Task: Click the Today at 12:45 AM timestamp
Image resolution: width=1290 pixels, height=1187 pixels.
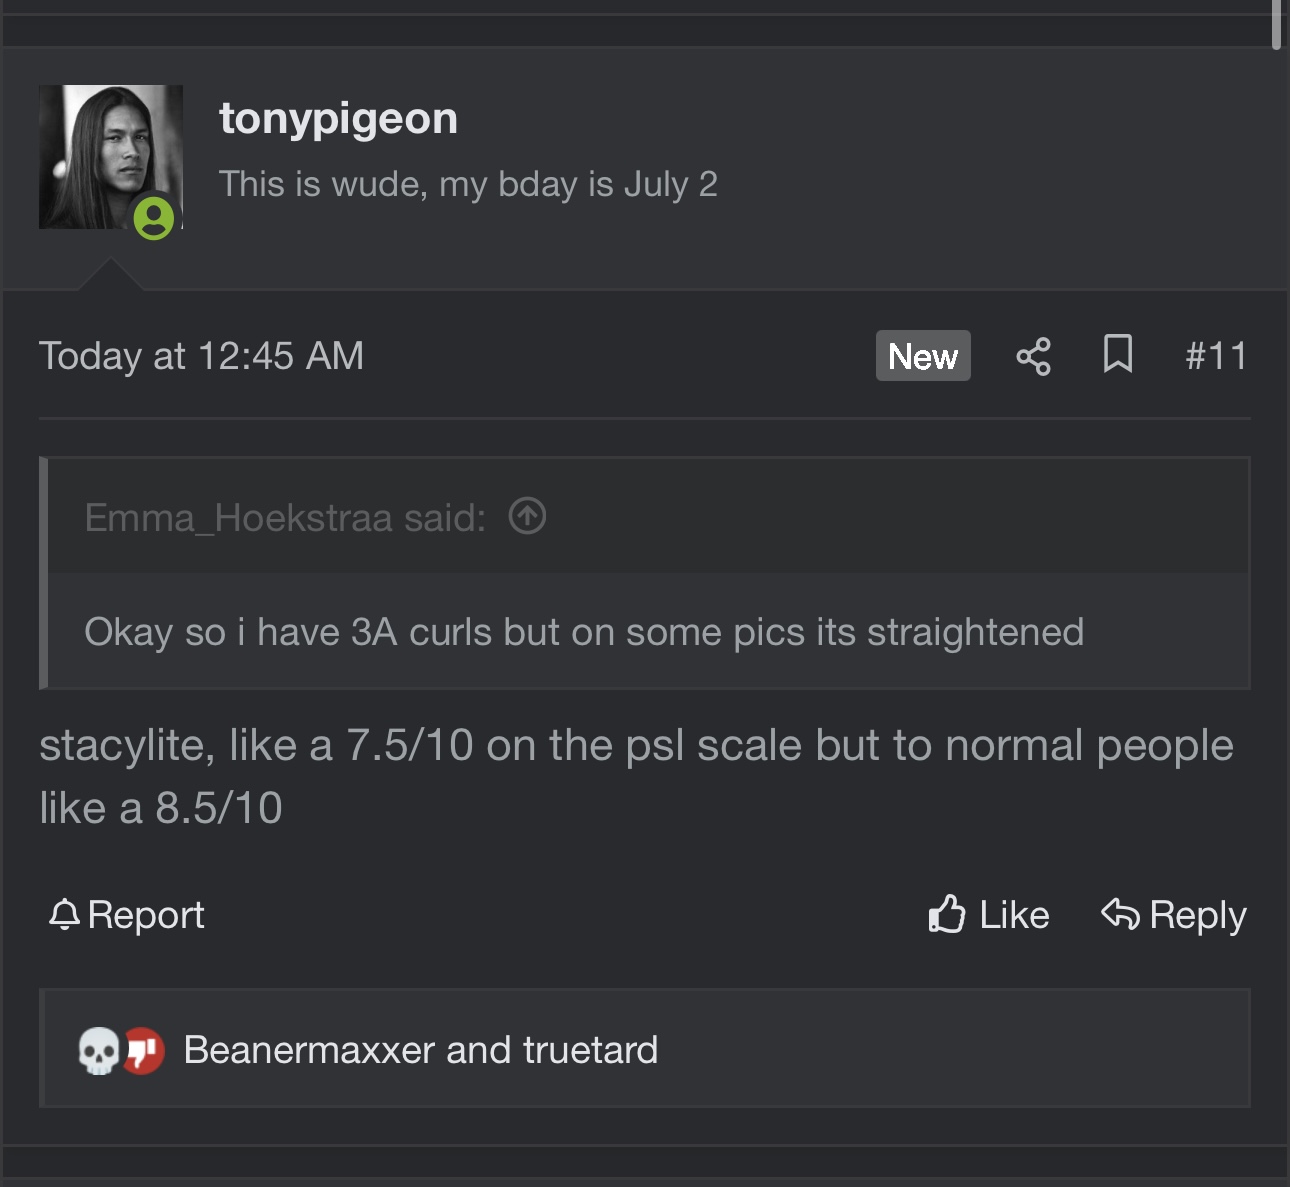Action: [x=201, y=356]
